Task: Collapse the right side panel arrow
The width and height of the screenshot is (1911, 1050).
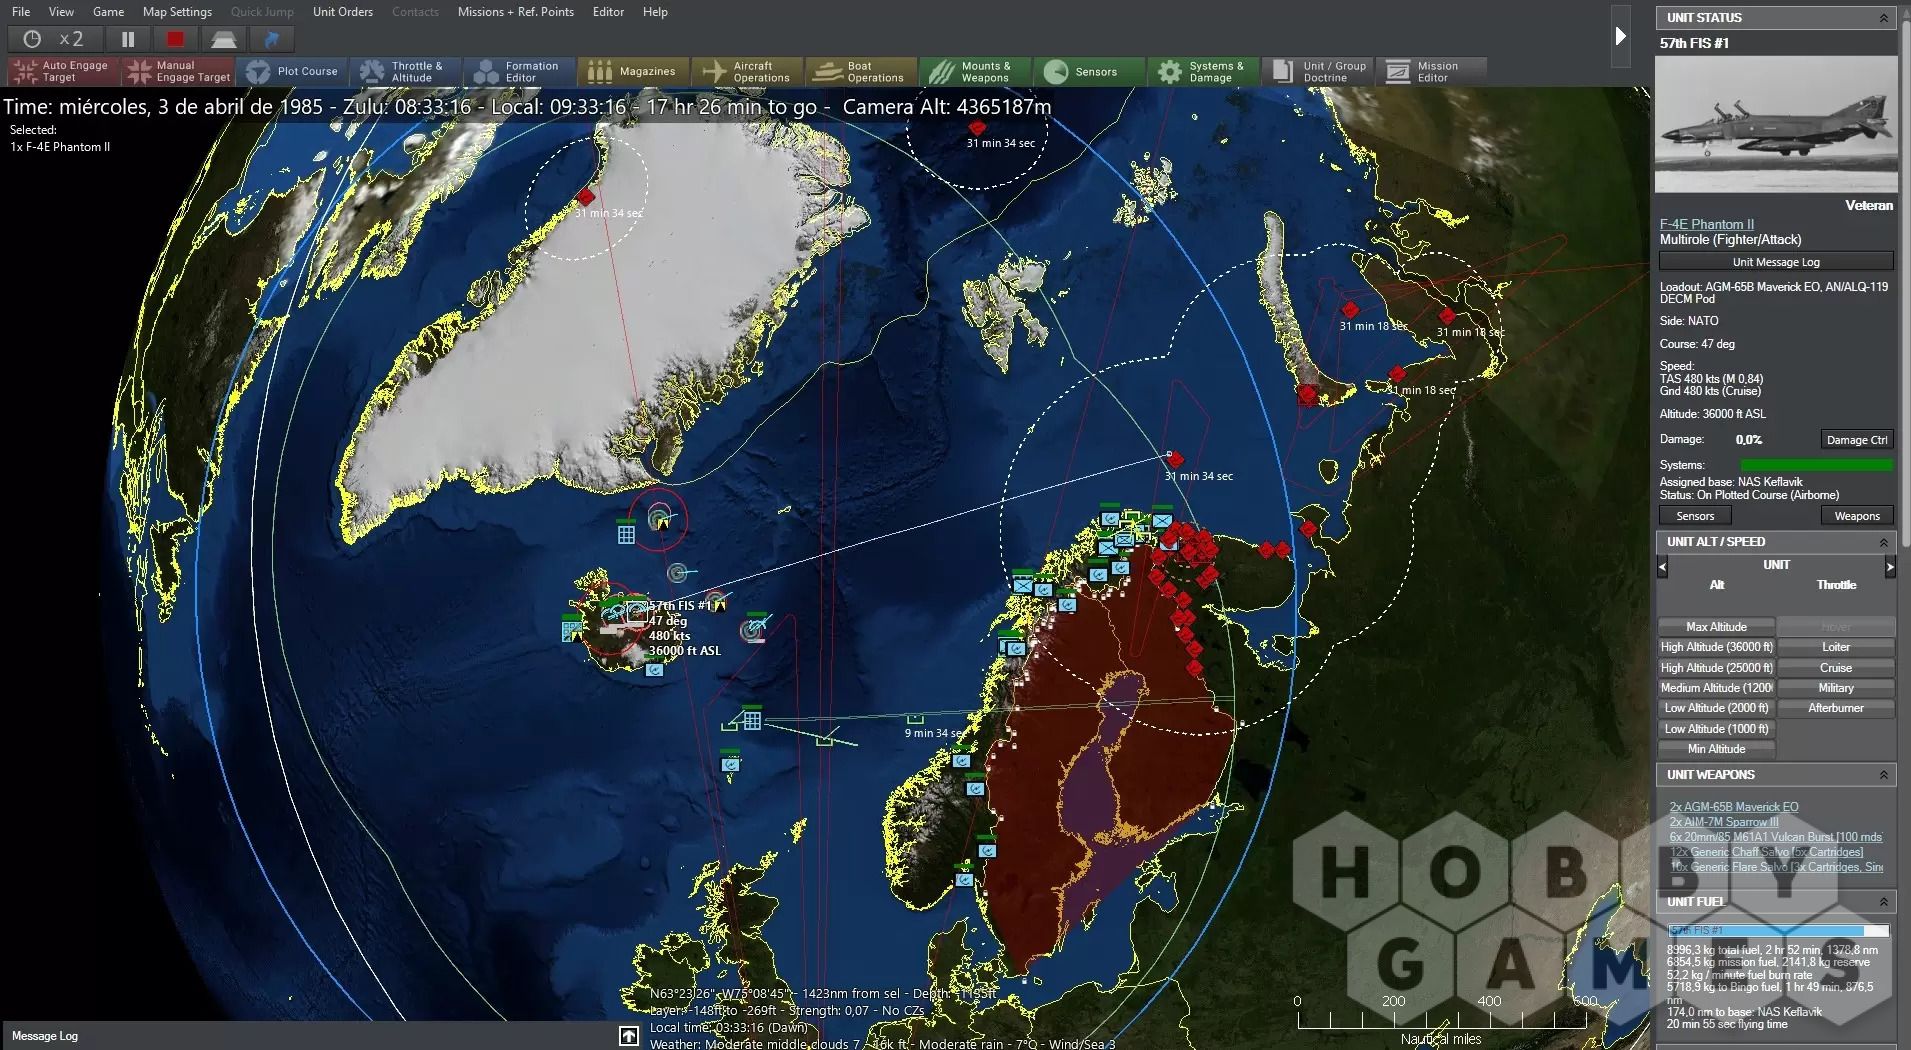Action: tap(1620, 36)
